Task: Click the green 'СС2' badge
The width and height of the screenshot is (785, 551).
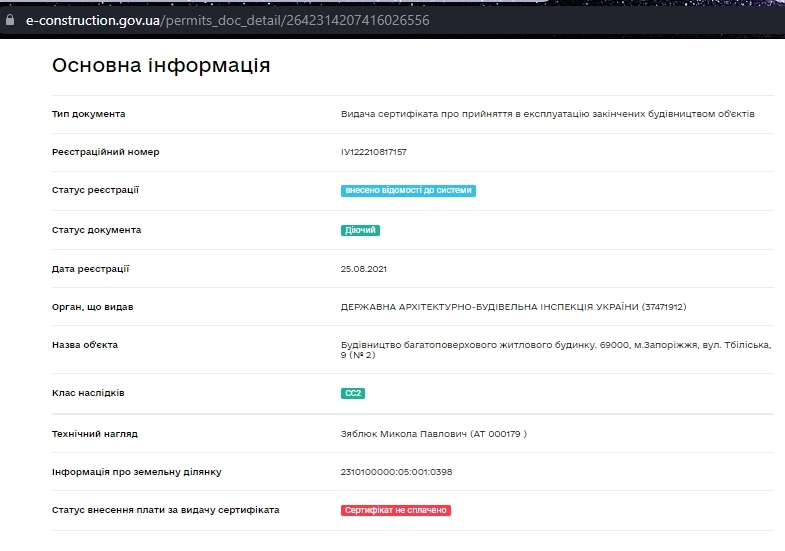Action: [352, 393]
